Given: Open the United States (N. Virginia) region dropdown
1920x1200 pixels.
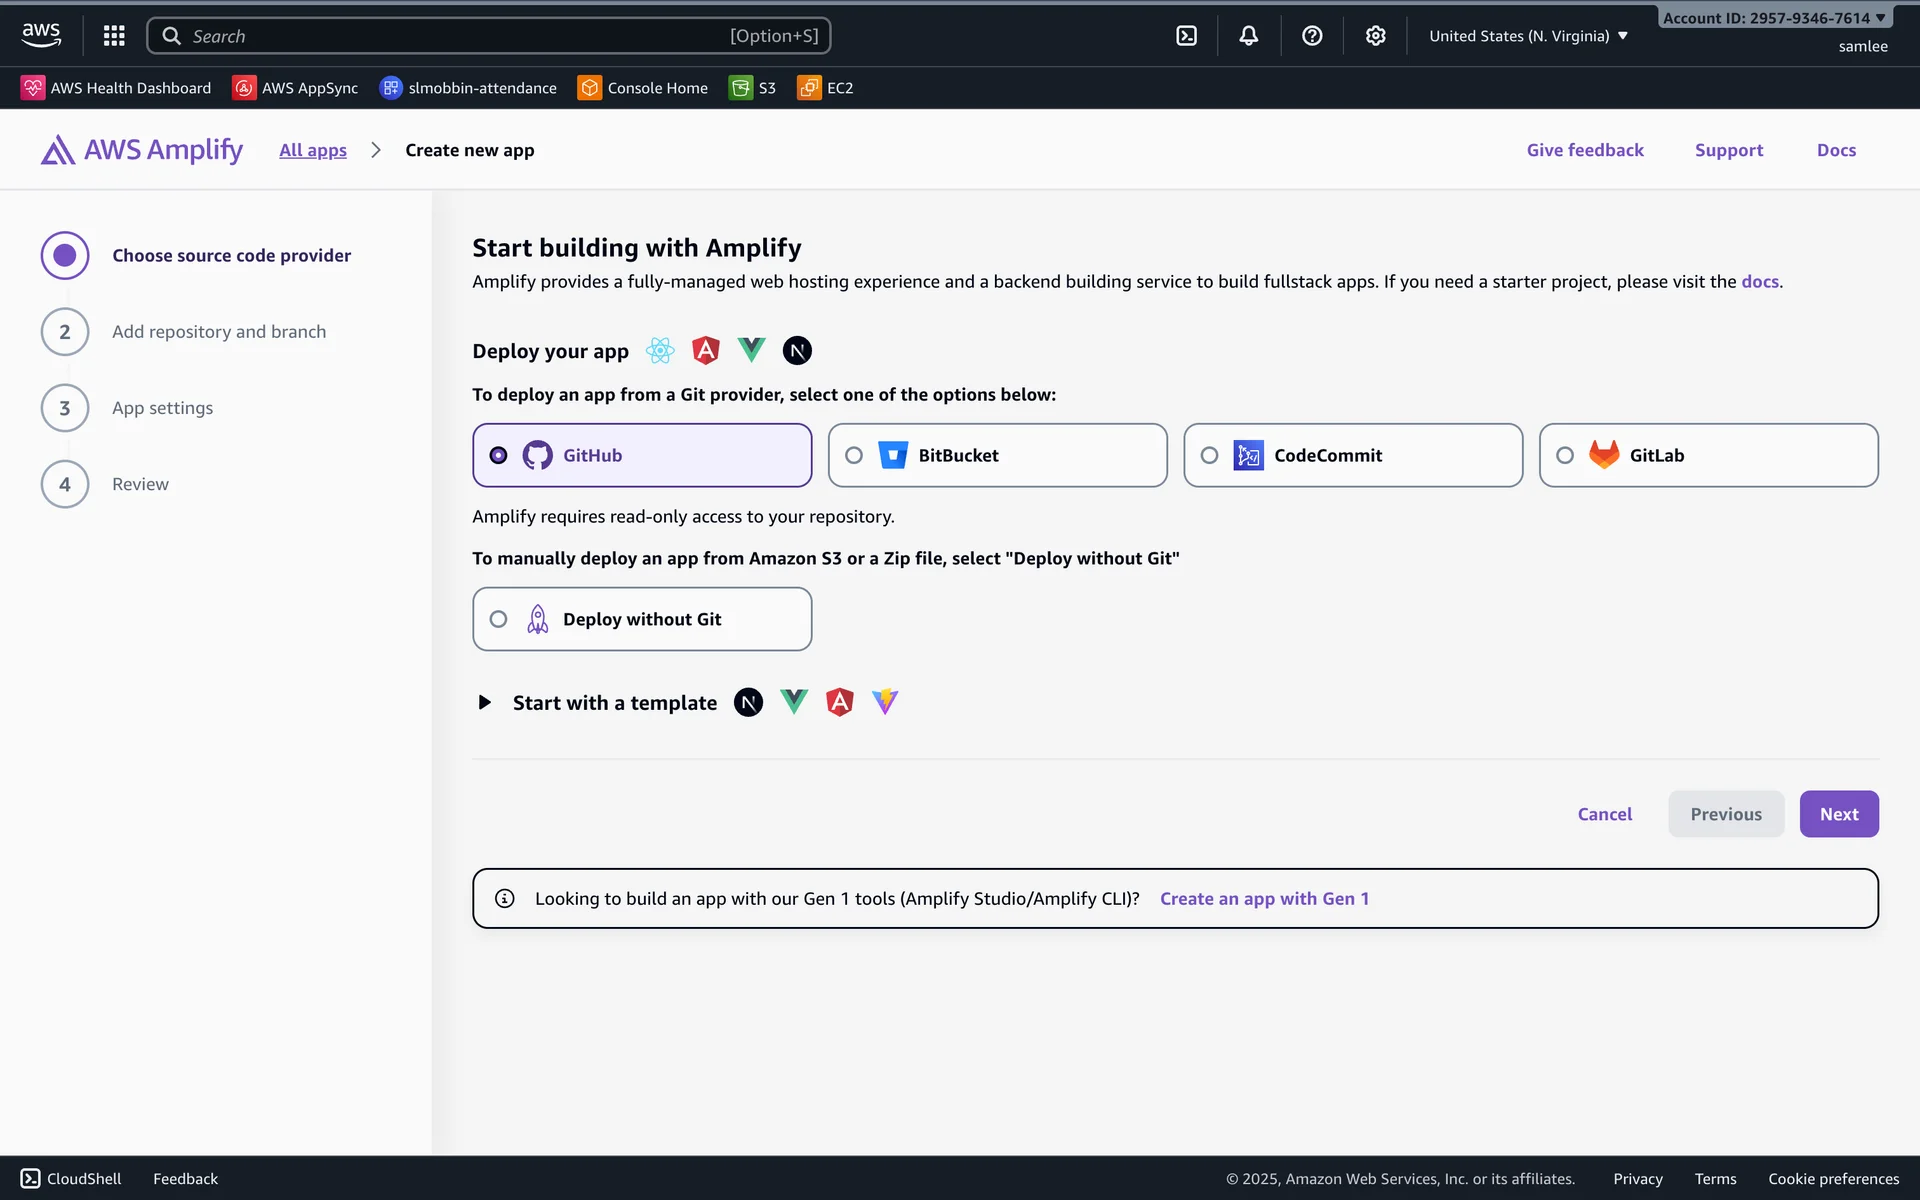Looking at the screenshot, I should [x=1528, y=36].
